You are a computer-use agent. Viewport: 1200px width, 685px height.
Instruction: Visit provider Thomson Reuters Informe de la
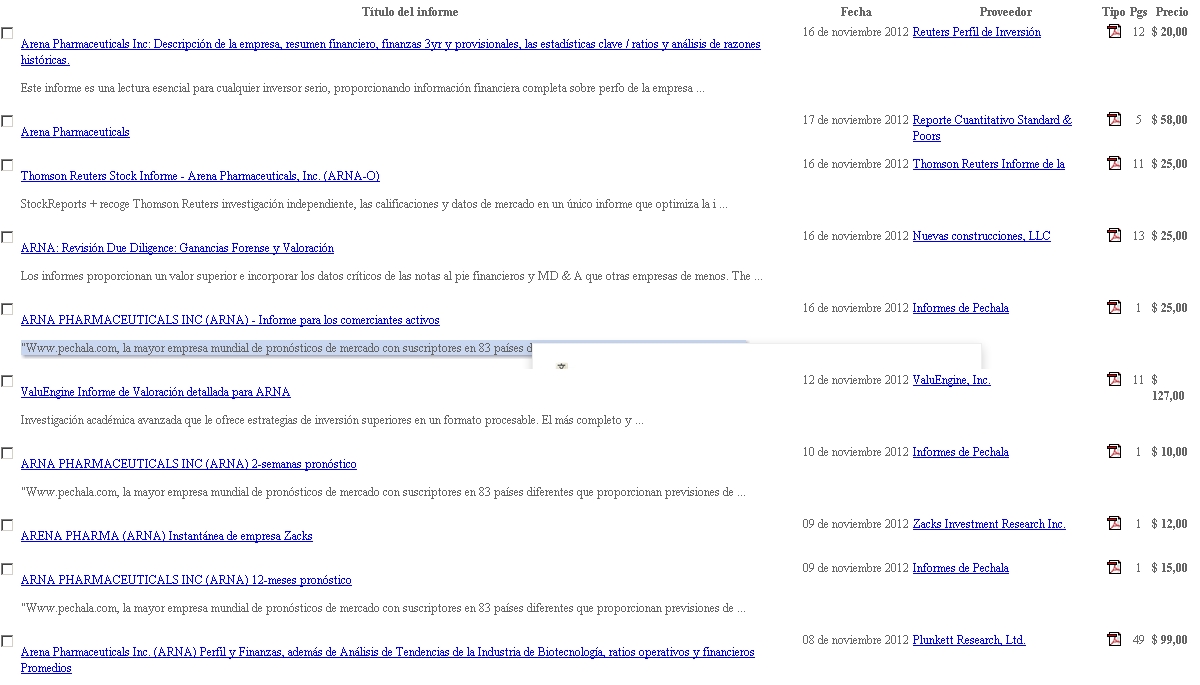tap(988, 164)
